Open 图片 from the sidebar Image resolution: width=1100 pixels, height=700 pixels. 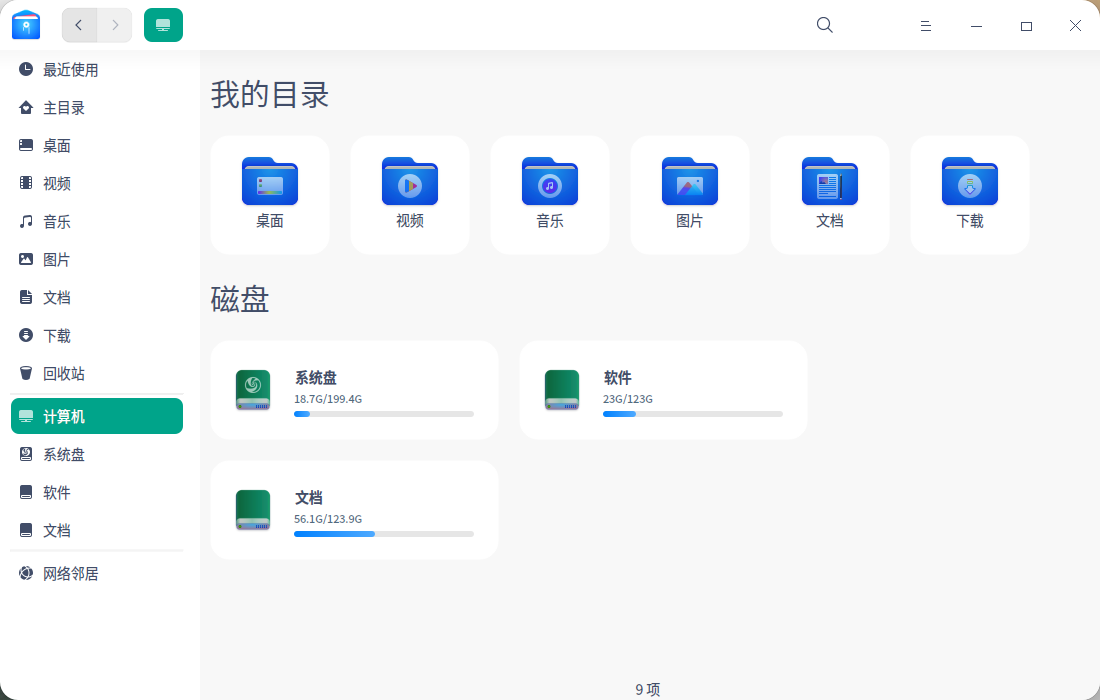coord(97,260)
